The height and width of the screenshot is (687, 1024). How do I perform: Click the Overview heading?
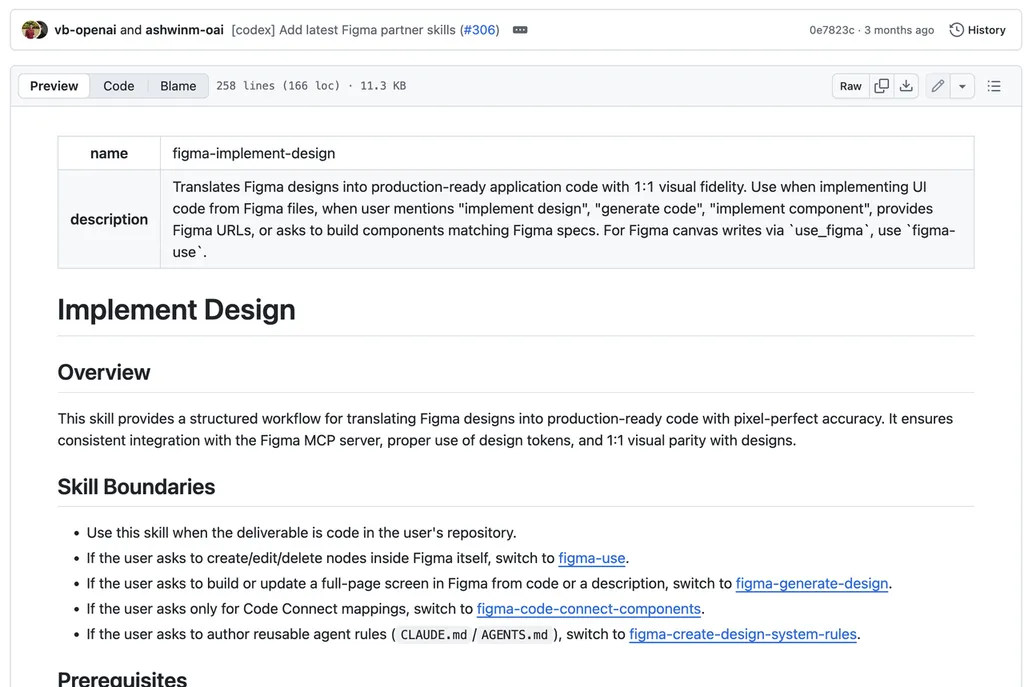[104, 372]
